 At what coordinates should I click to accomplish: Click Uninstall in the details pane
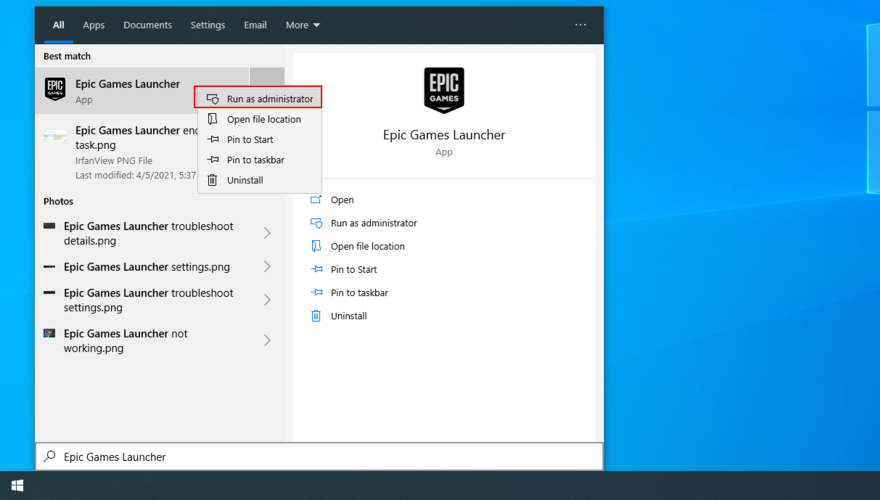pos(349,316)
